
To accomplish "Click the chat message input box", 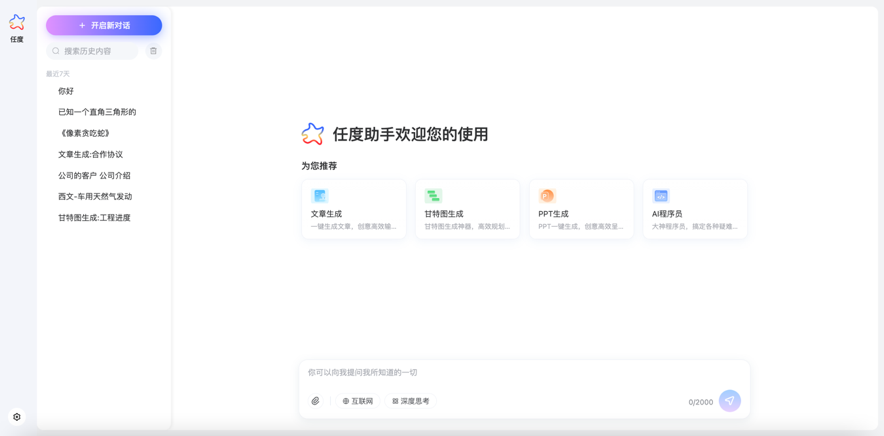I will click(x=524, y=373).
